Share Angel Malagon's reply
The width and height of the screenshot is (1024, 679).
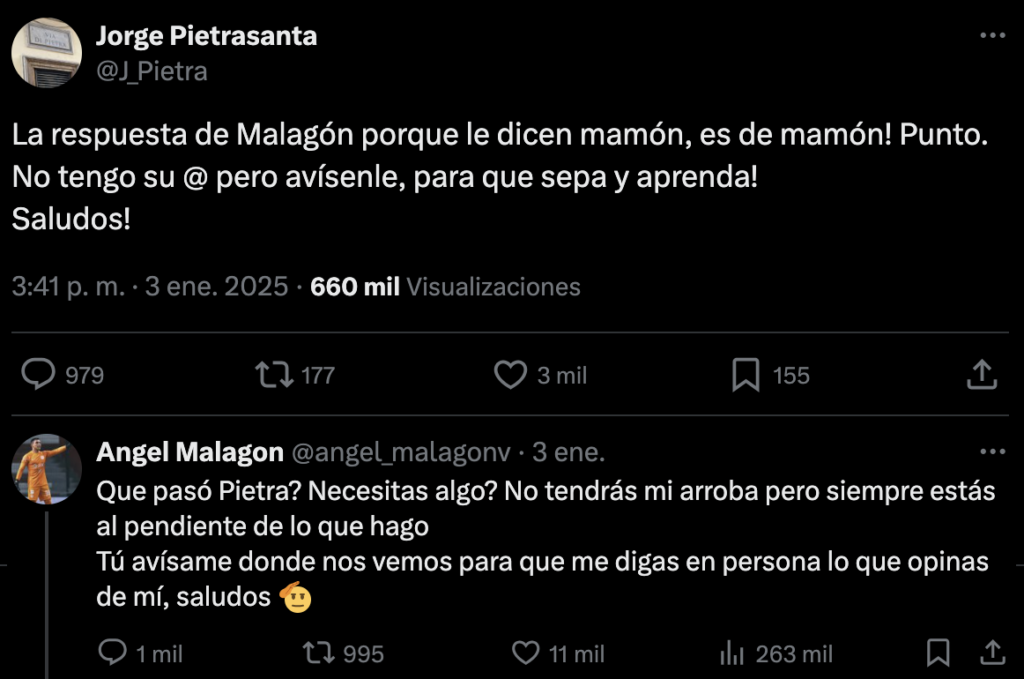pyautogui.click(x=992, y=653)
